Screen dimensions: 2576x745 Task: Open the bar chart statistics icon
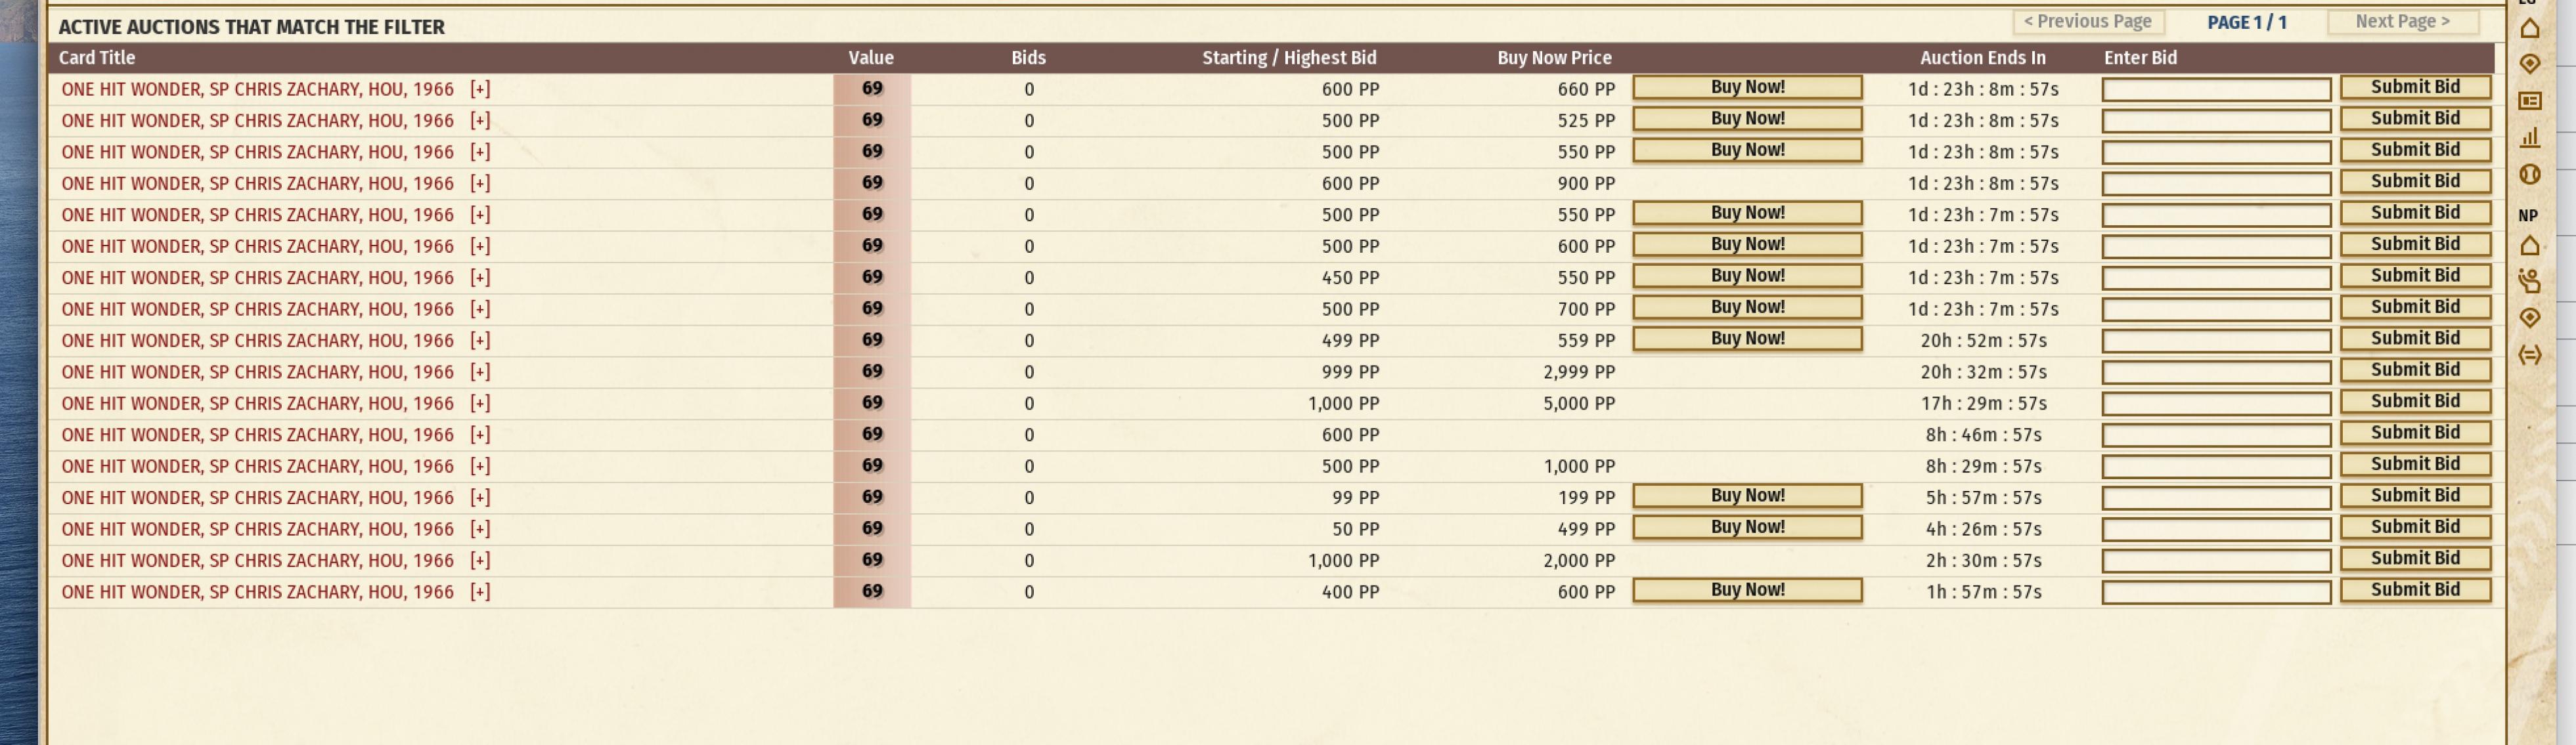2529,138
